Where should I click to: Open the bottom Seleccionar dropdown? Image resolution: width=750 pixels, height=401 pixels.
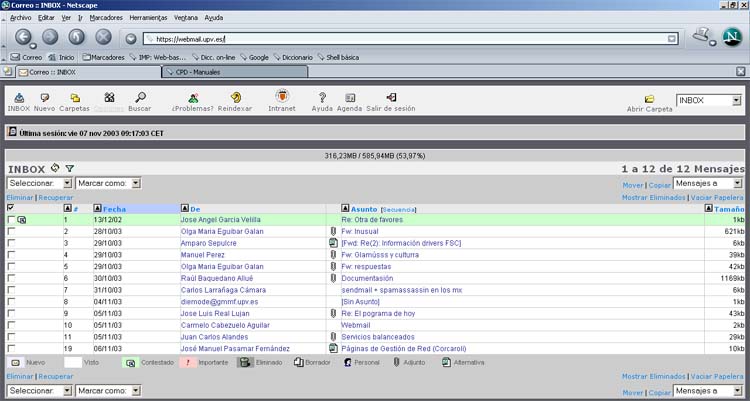[x=40, y=390]
